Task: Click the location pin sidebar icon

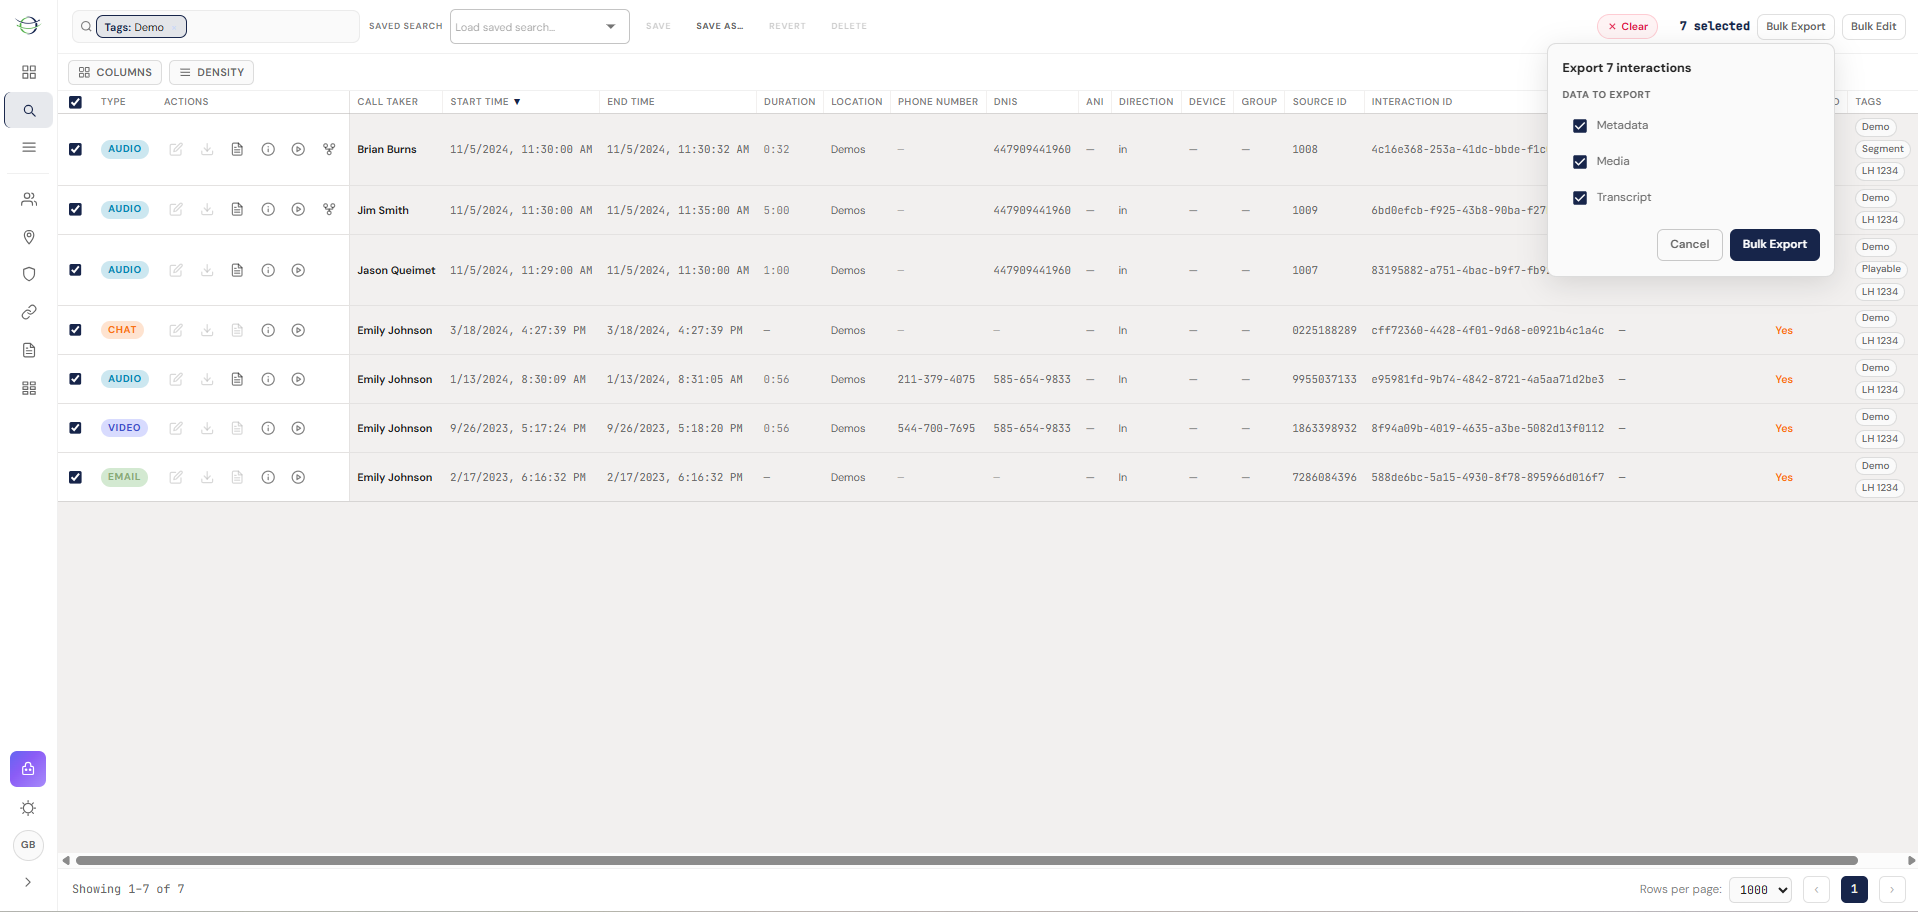Action: click(29, 237)
